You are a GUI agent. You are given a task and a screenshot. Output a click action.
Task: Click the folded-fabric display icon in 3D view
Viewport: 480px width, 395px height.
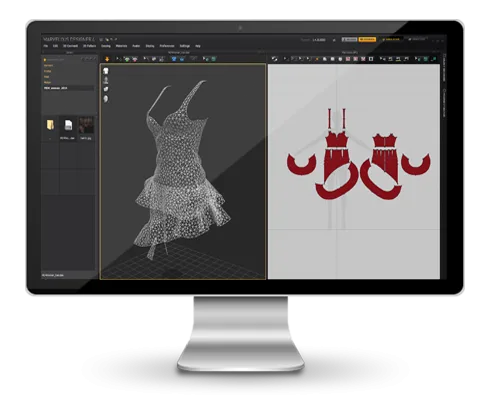coord(106,89)
